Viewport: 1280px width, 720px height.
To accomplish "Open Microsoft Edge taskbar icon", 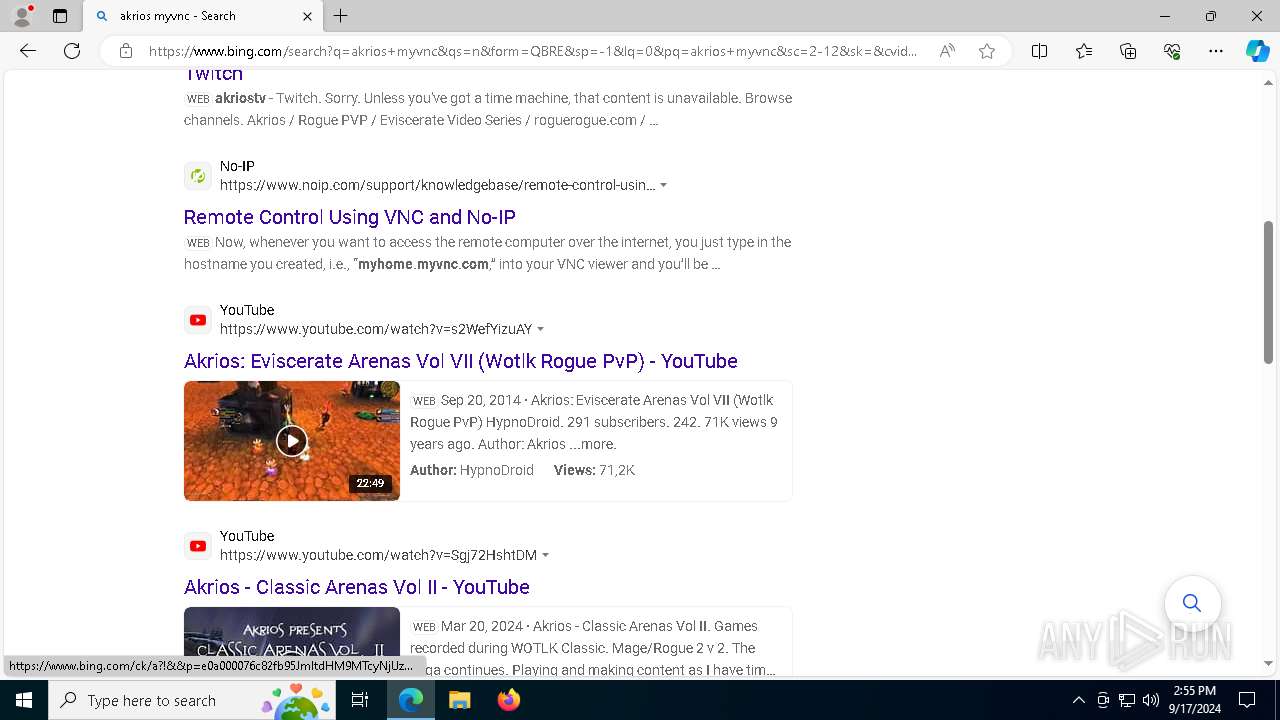I will [411, 700].
